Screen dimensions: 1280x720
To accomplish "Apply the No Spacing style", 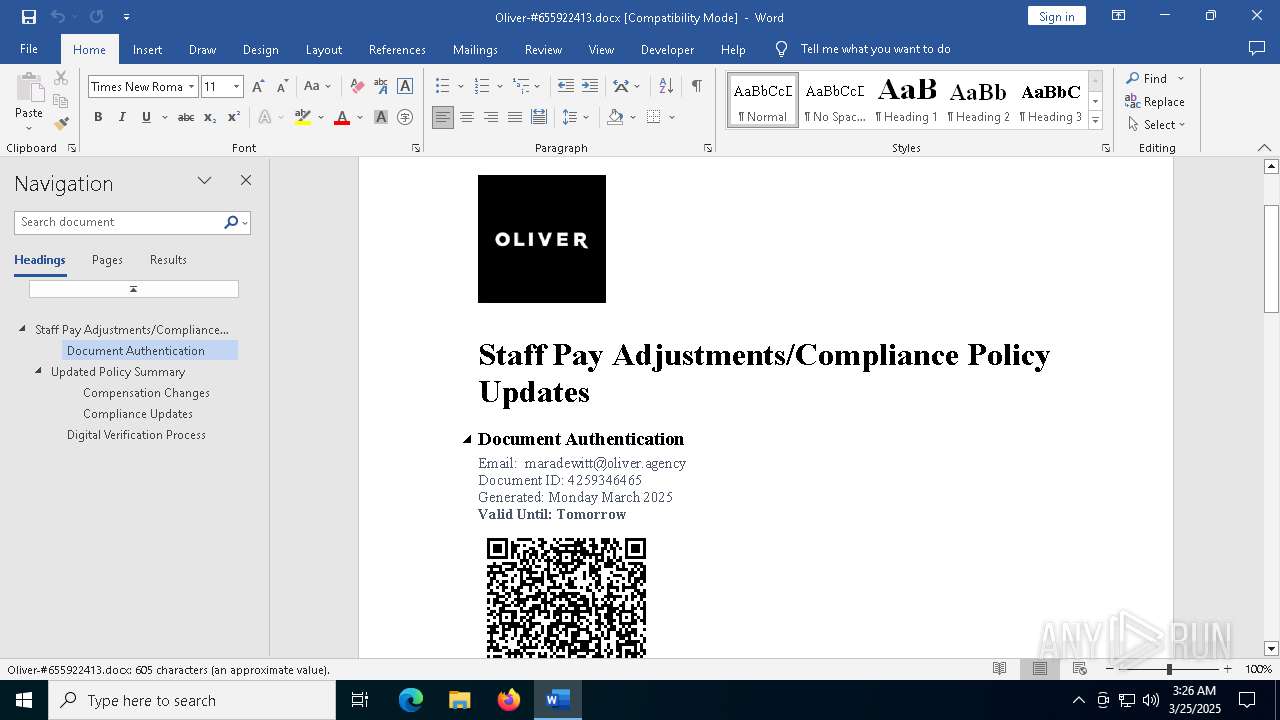I will click(x=834, y=100).
